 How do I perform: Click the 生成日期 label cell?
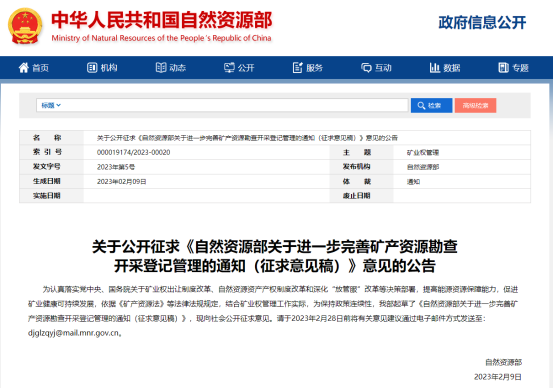tap(51, 181)
